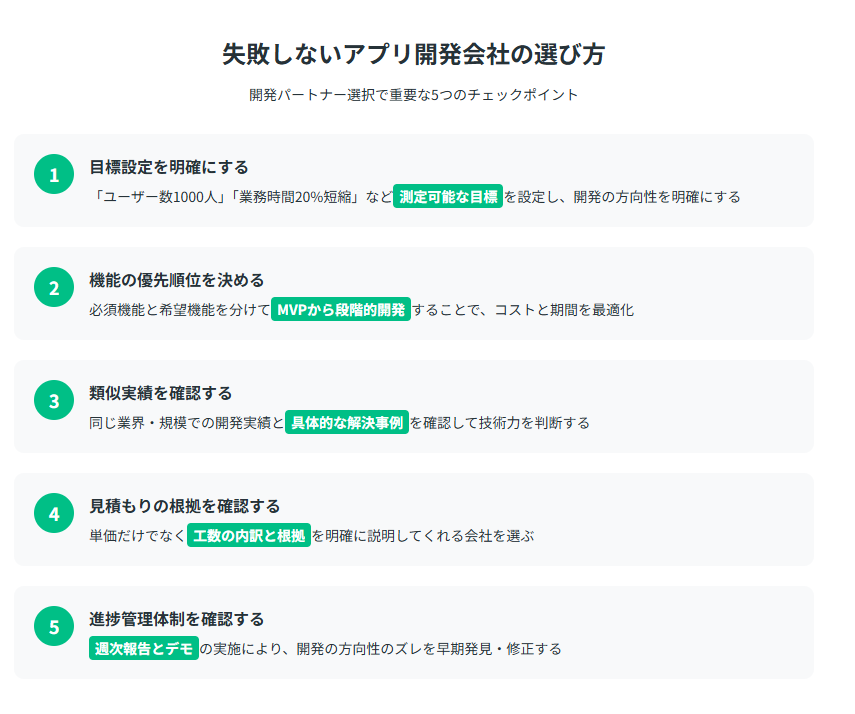The image size is (855, 714).
Task: Click the green number 4 circle
Action: pyautogui.click(x=54, y=513)
